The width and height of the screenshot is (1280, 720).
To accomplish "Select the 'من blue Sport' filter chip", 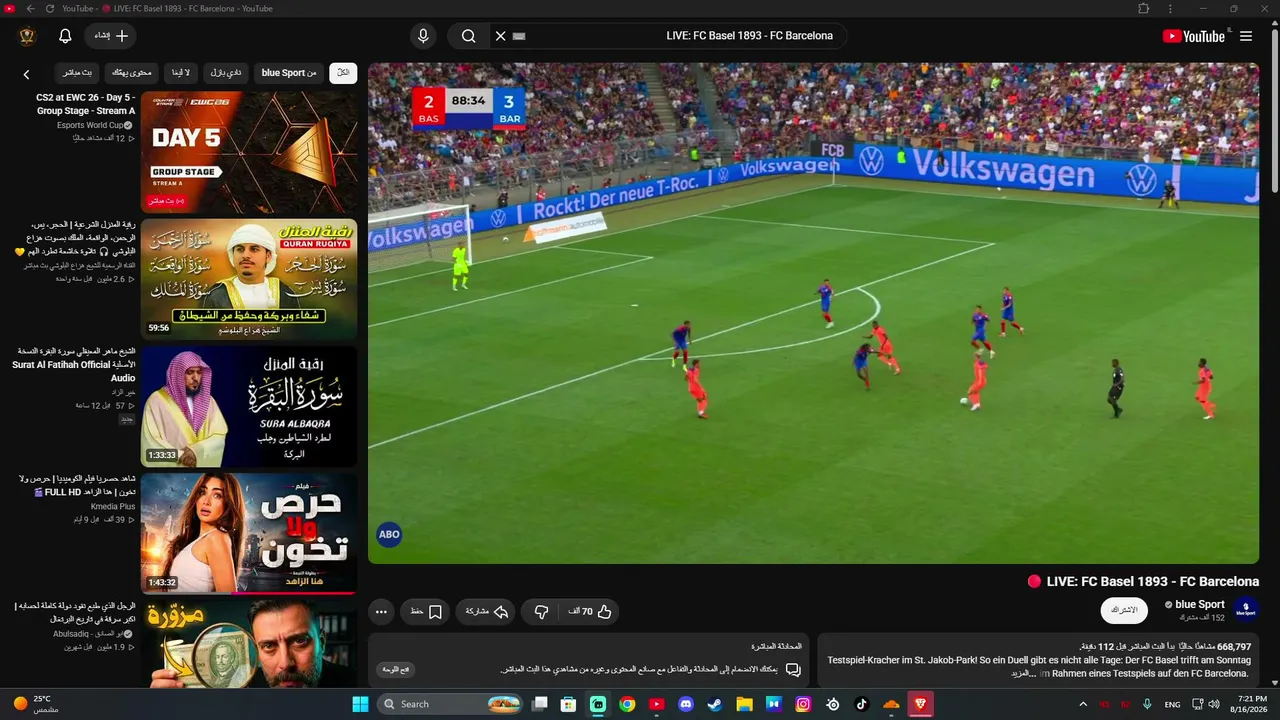I will point(289,73).
